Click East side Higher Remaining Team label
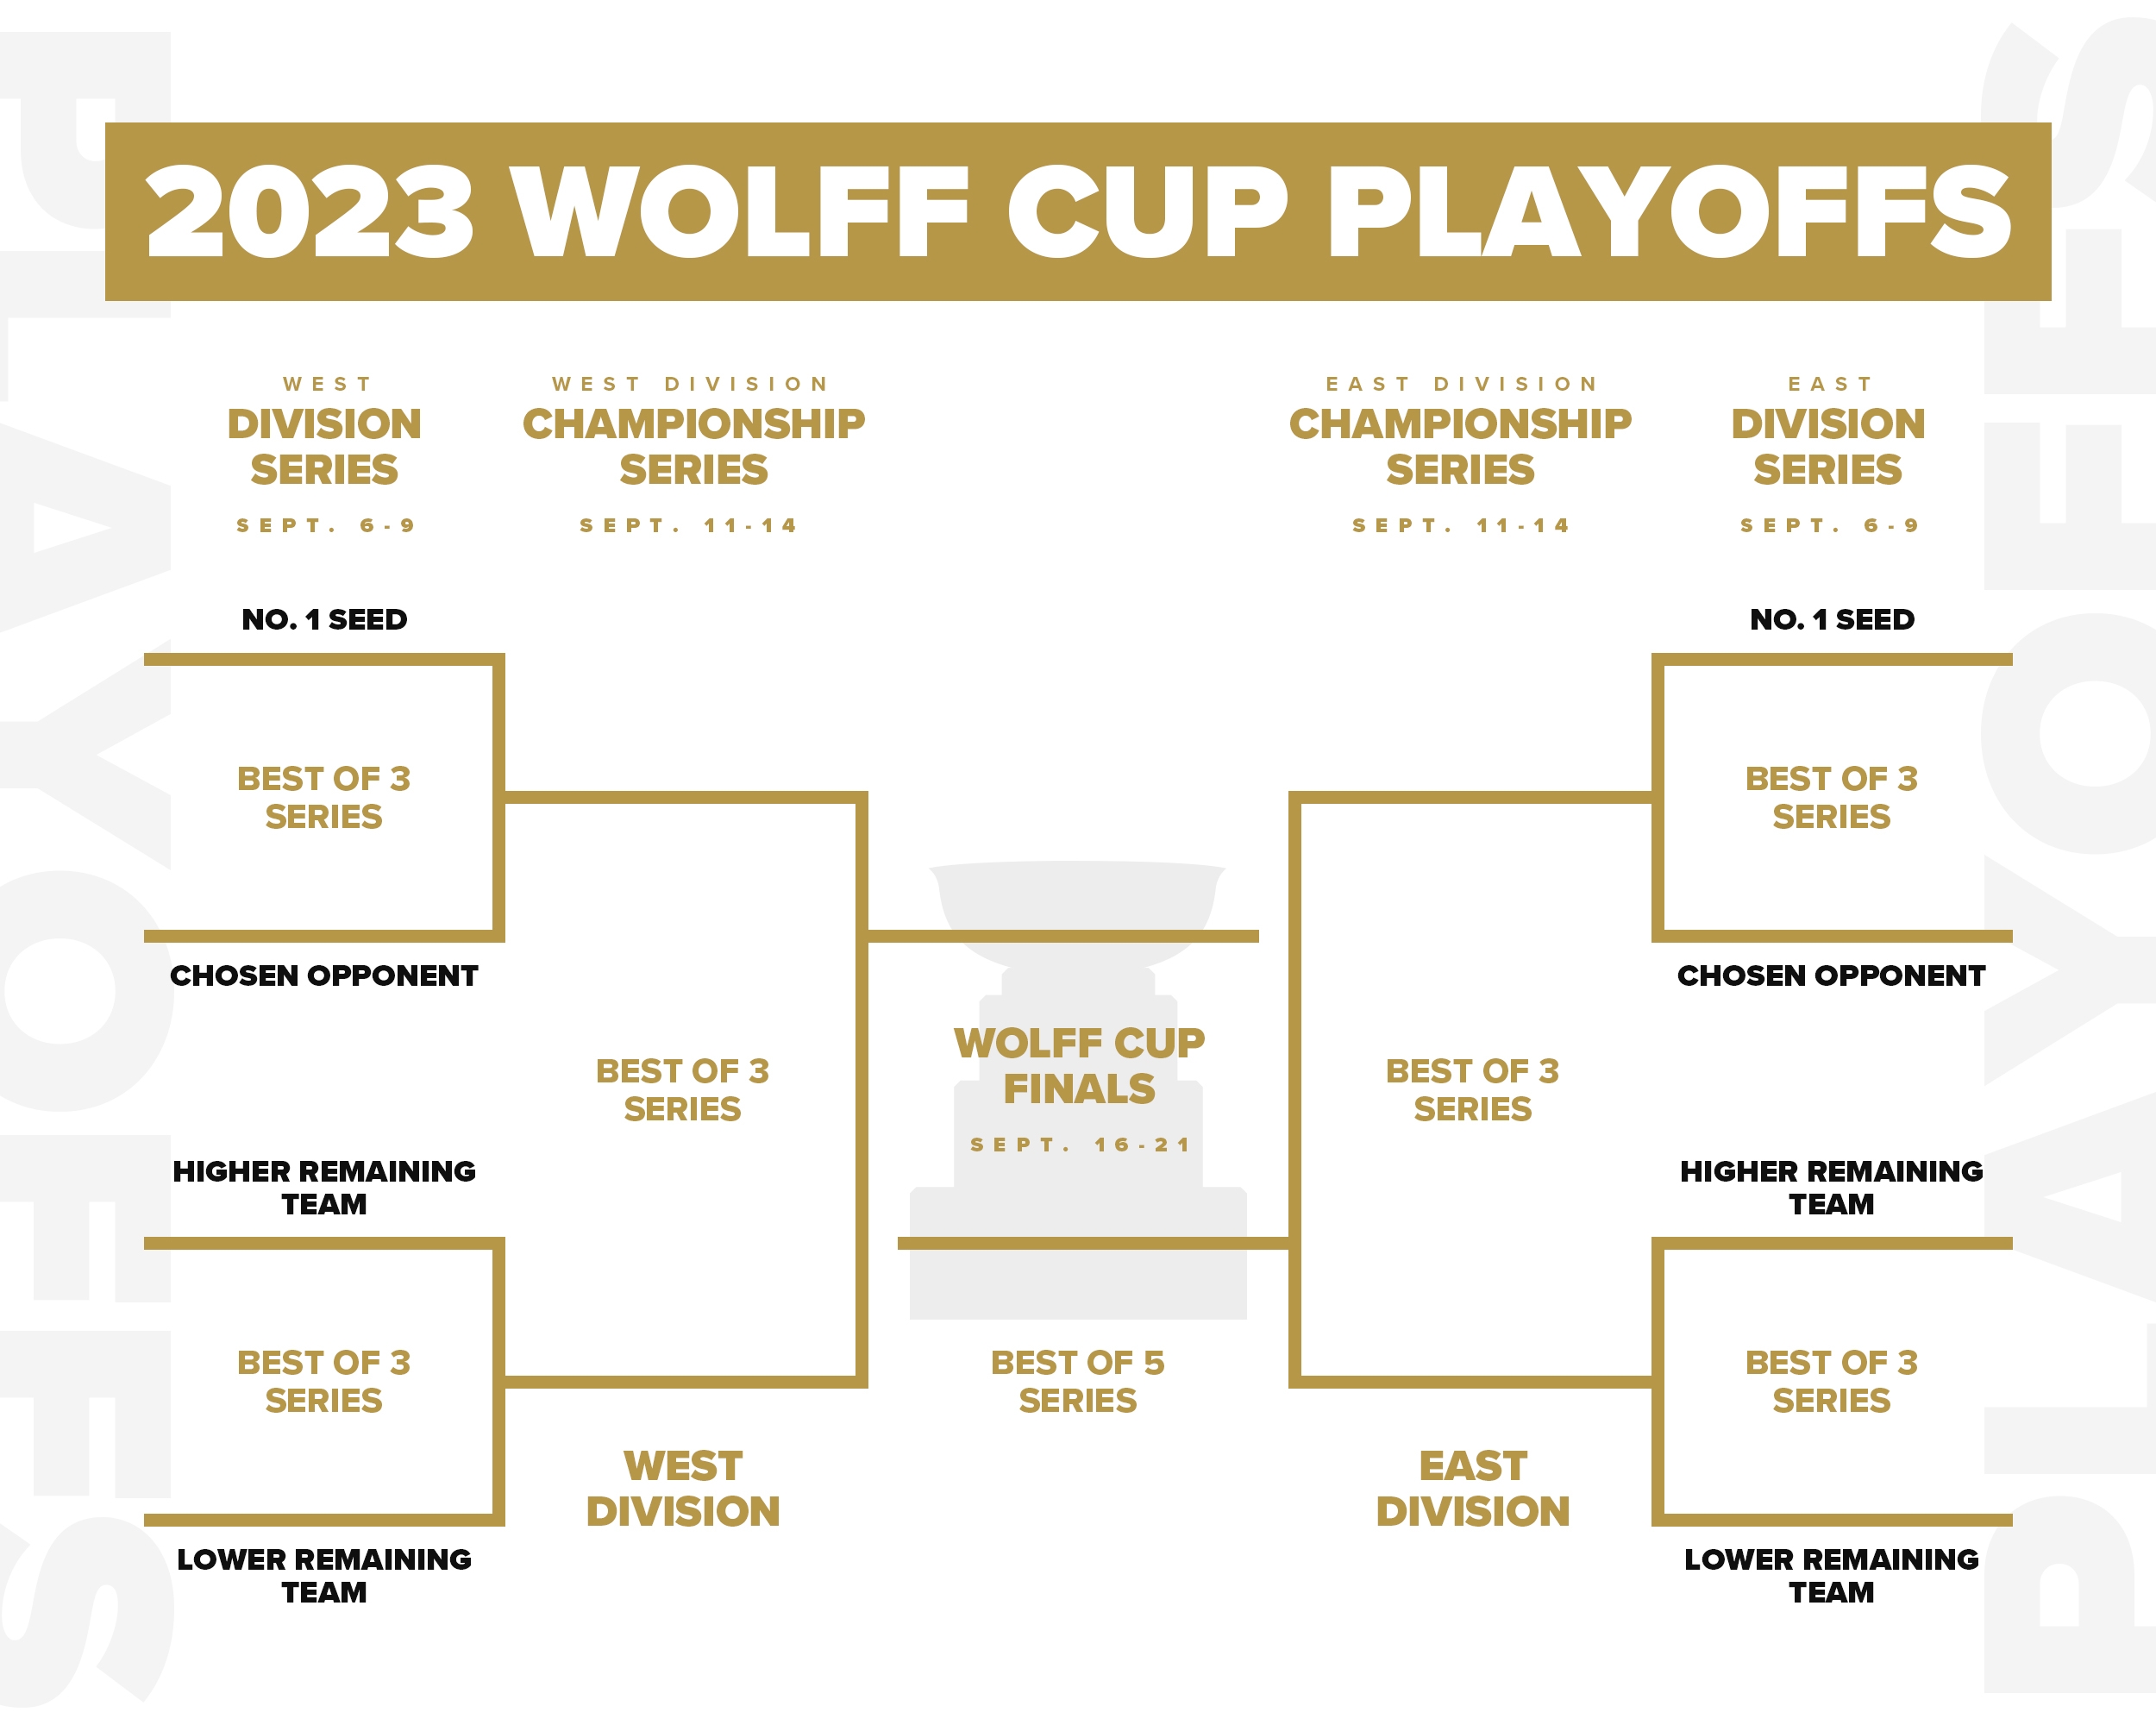The image size is (2156, 1725). pos(1831,1187)
